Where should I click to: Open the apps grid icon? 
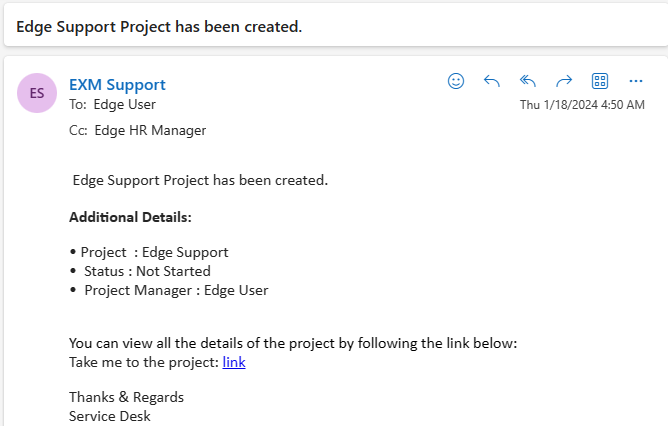pyautogui.click(x=600, y=81)
